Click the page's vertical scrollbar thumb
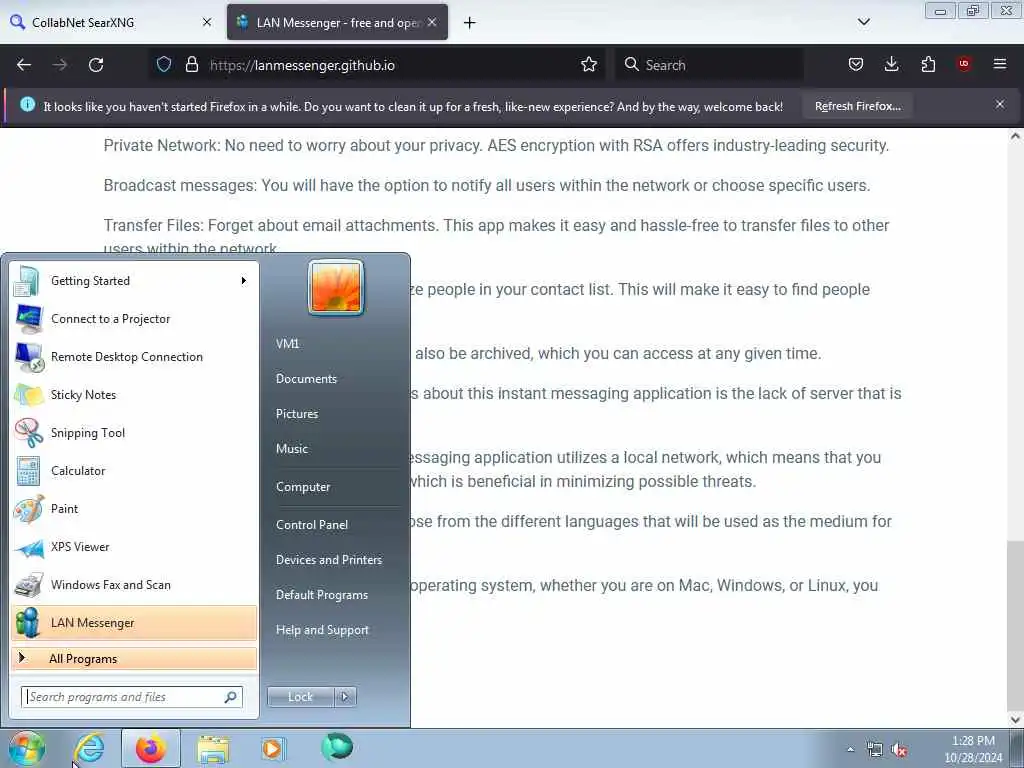 (x=1015, y=626)
